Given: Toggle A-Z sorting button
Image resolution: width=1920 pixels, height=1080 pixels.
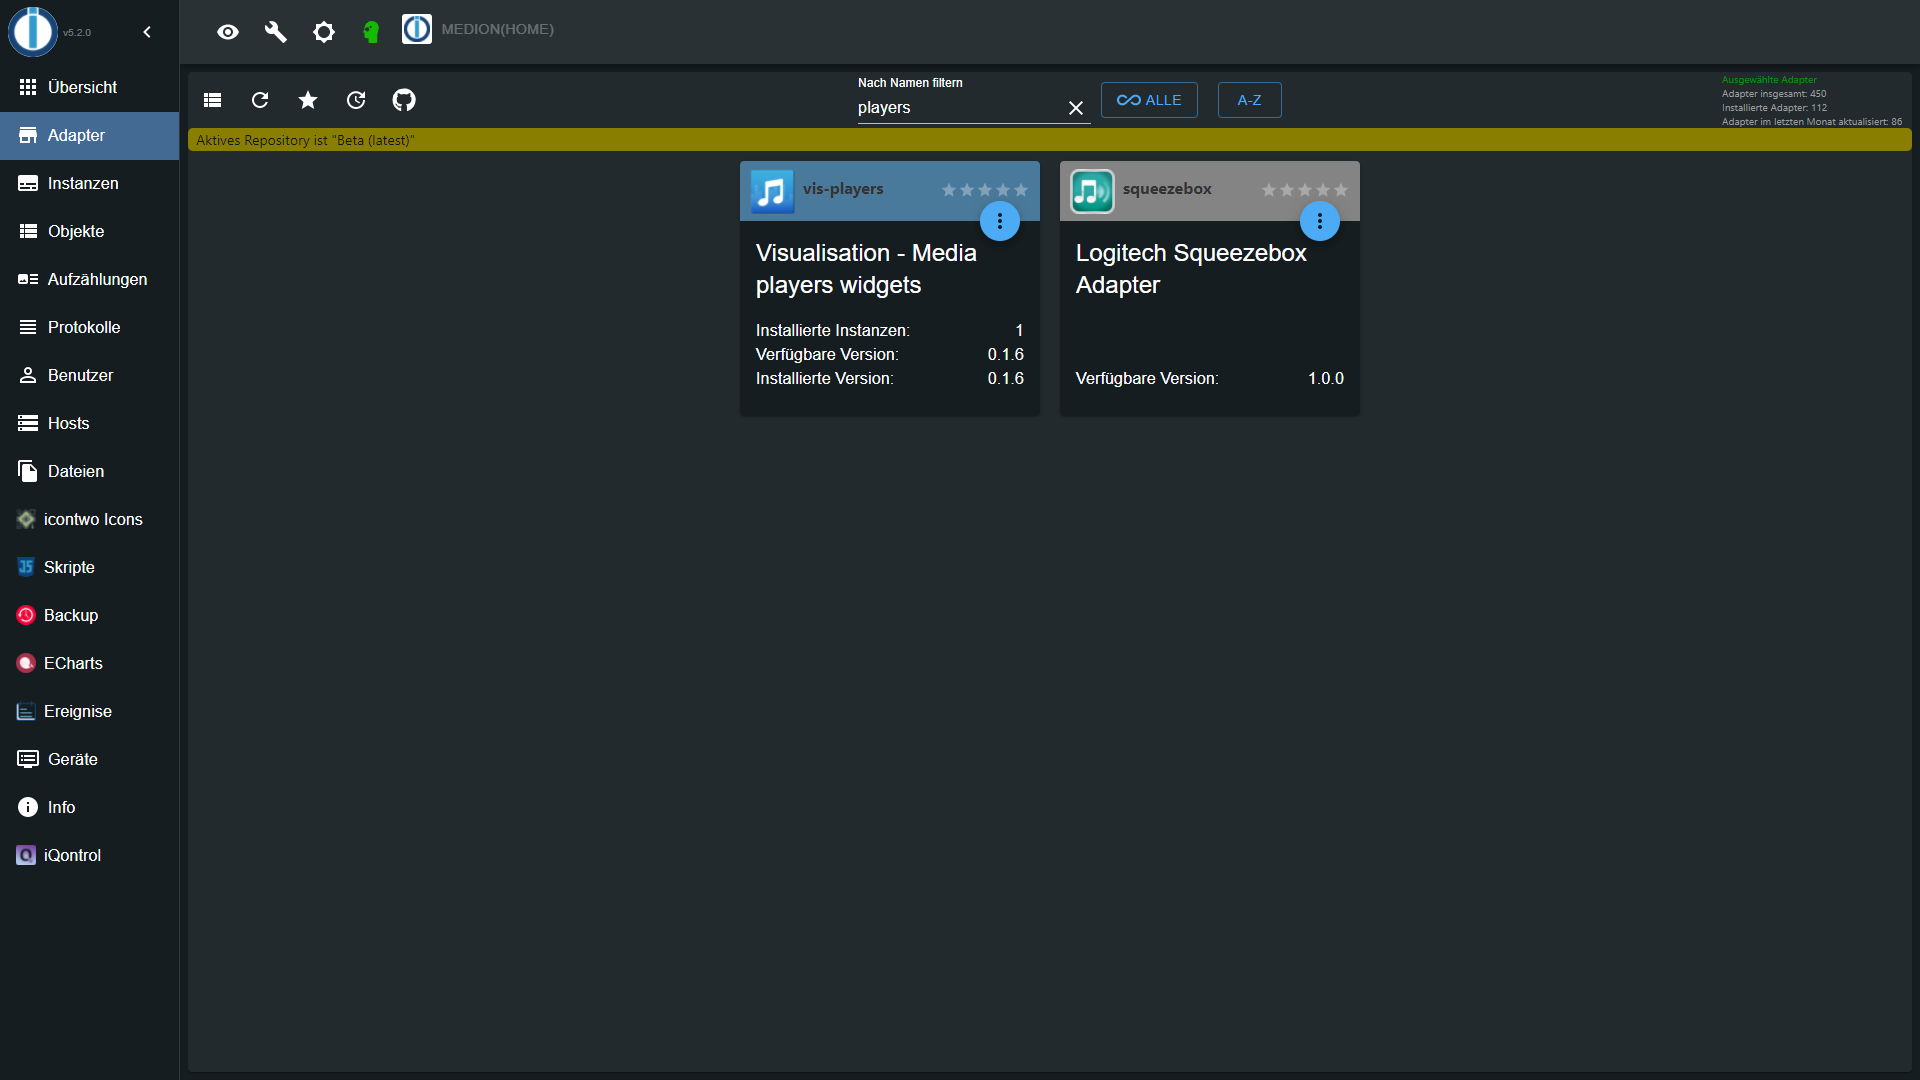Looking at the screenshot, I should [x=1249, y=100].
